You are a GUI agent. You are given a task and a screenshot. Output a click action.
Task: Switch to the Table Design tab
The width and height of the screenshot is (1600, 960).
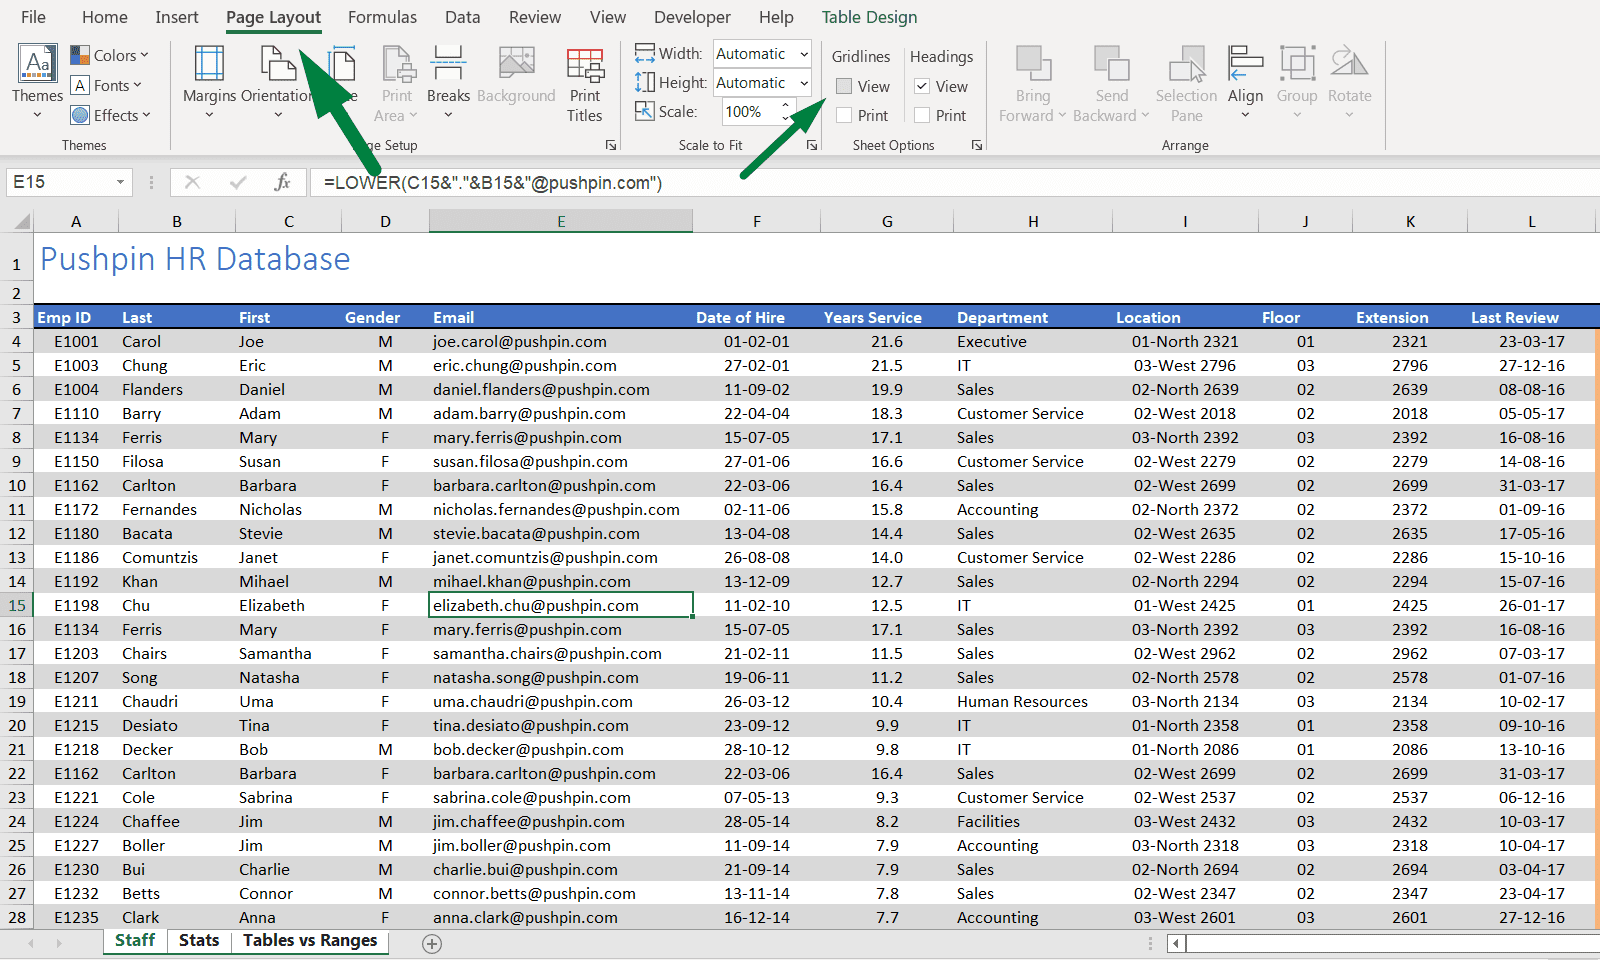(x=869, y=17)
